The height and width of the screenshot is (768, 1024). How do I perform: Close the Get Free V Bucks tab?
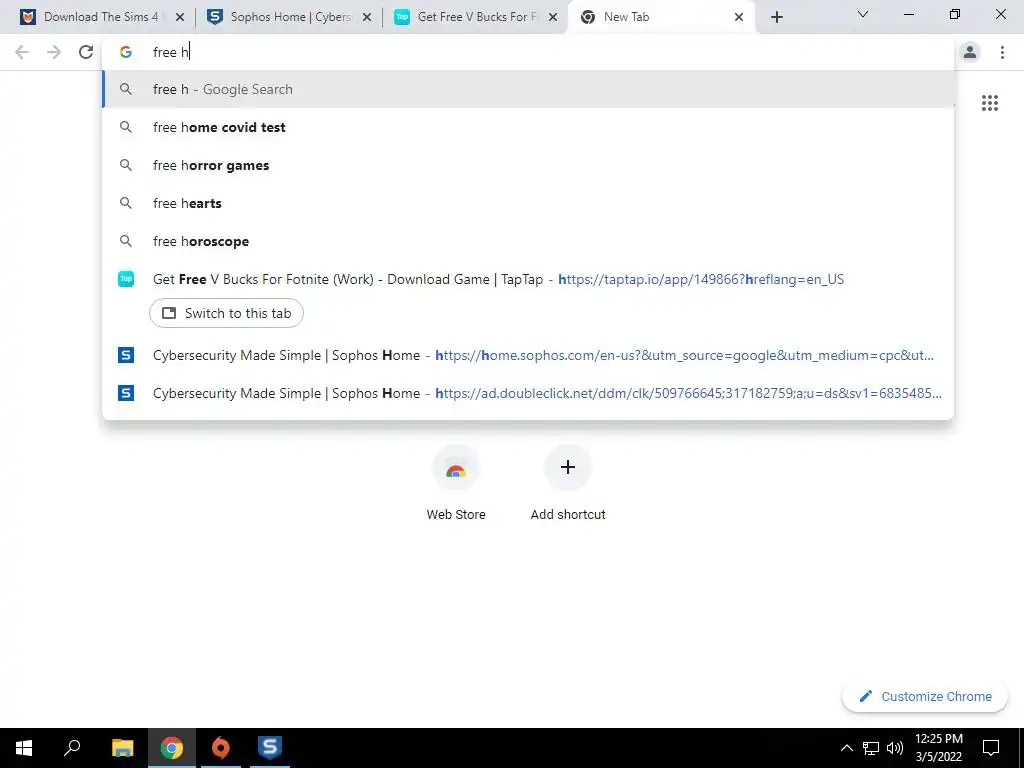point(553,17)
